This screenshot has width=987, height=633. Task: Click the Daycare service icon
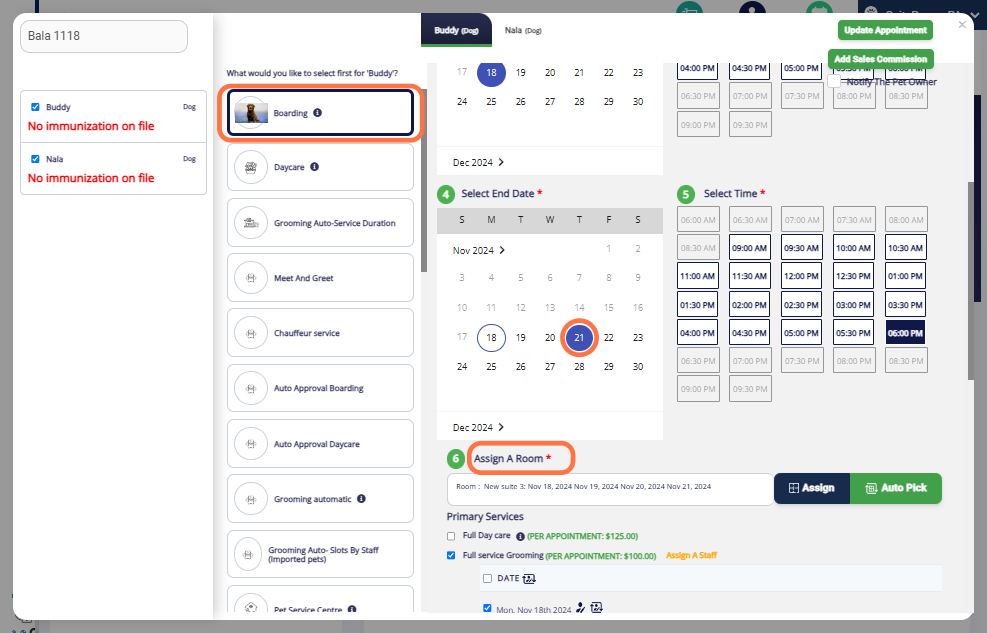(x=251, y=167)
